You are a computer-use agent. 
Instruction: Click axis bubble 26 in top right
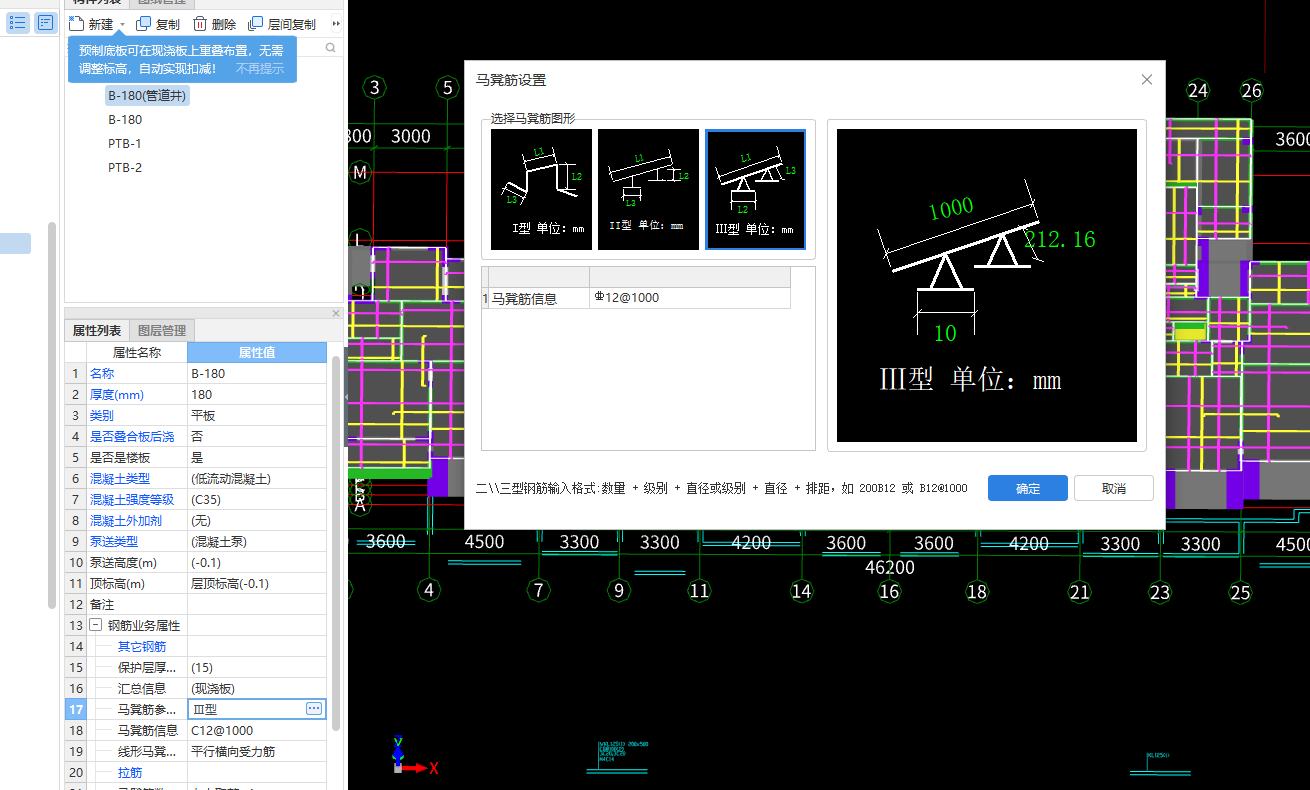coord(1252,90)
